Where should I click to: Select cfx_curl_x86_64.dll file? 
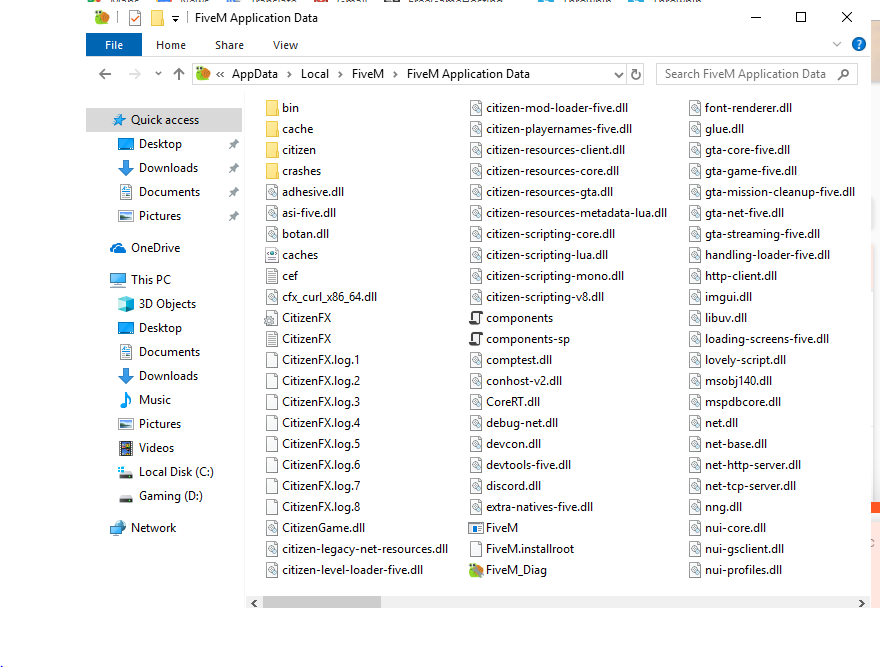pyautogui.click(x=322, y=297)
